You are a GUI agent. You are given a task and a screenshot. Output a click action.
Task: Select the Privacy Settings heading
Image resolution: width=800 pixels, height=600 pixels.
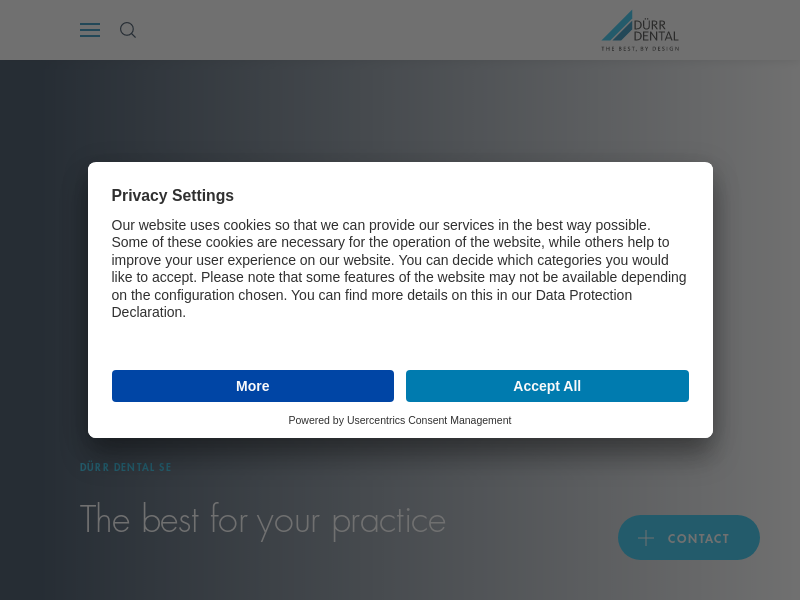coord(172,195)
